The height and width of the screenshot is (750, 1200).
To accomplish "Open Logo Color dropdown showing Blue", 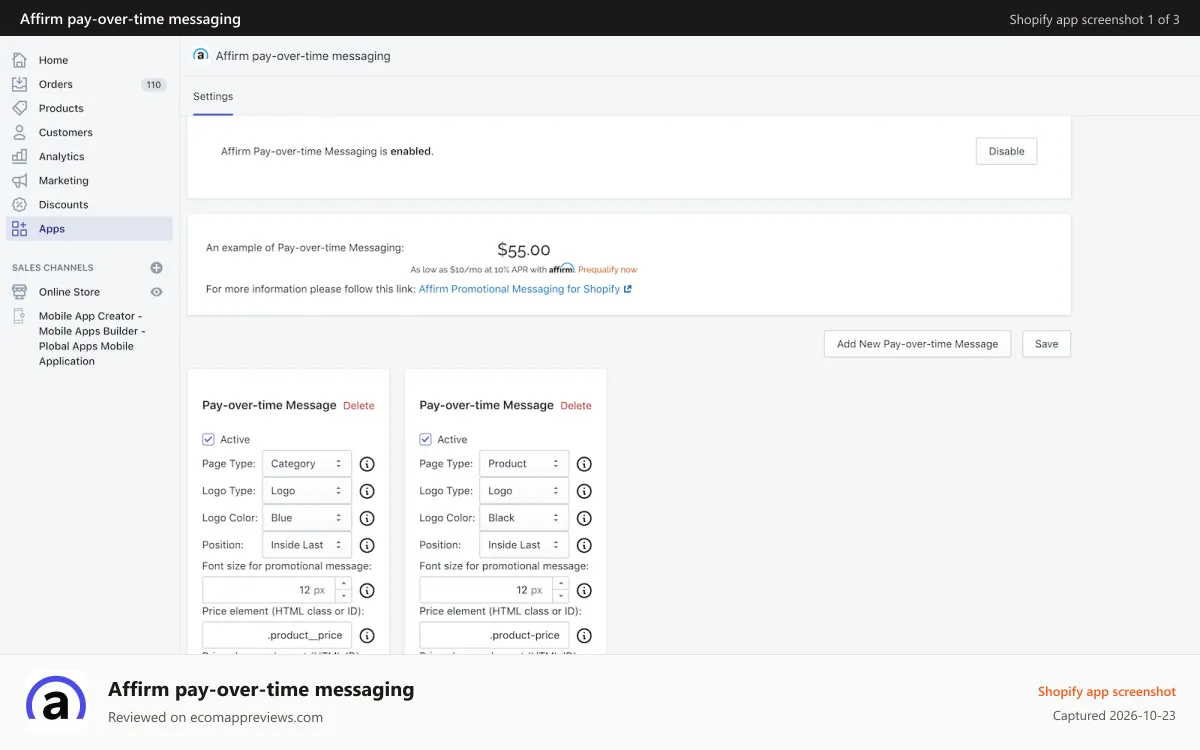I will pyautogui.click(x=307, y=518).
